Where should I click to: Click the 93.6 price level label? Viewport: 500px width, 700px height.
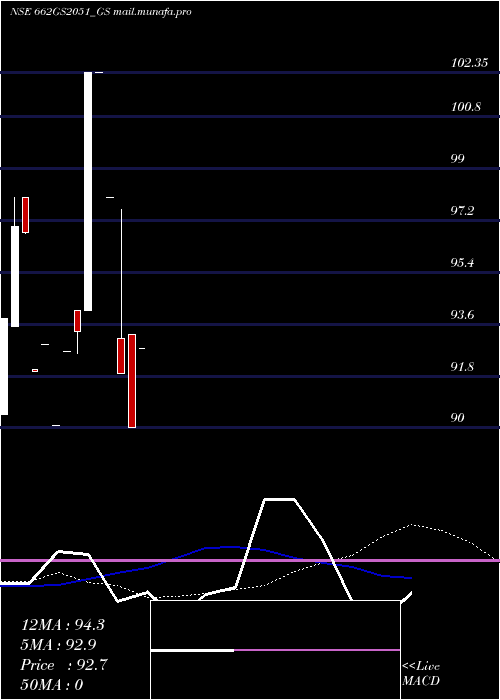462,315
